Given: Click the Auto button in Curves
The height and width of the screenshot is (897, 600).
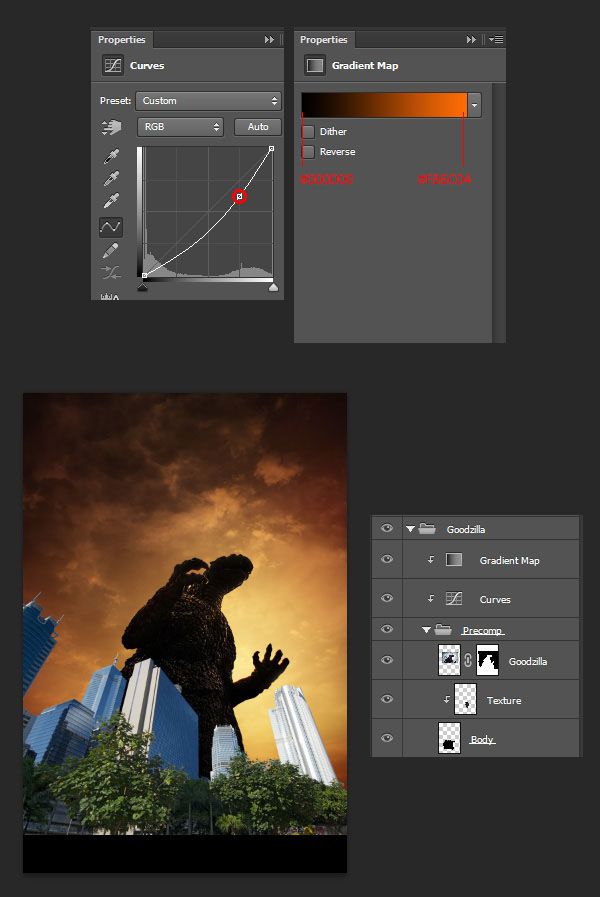Looking at the screenshot, I should (x=258, y=127).
